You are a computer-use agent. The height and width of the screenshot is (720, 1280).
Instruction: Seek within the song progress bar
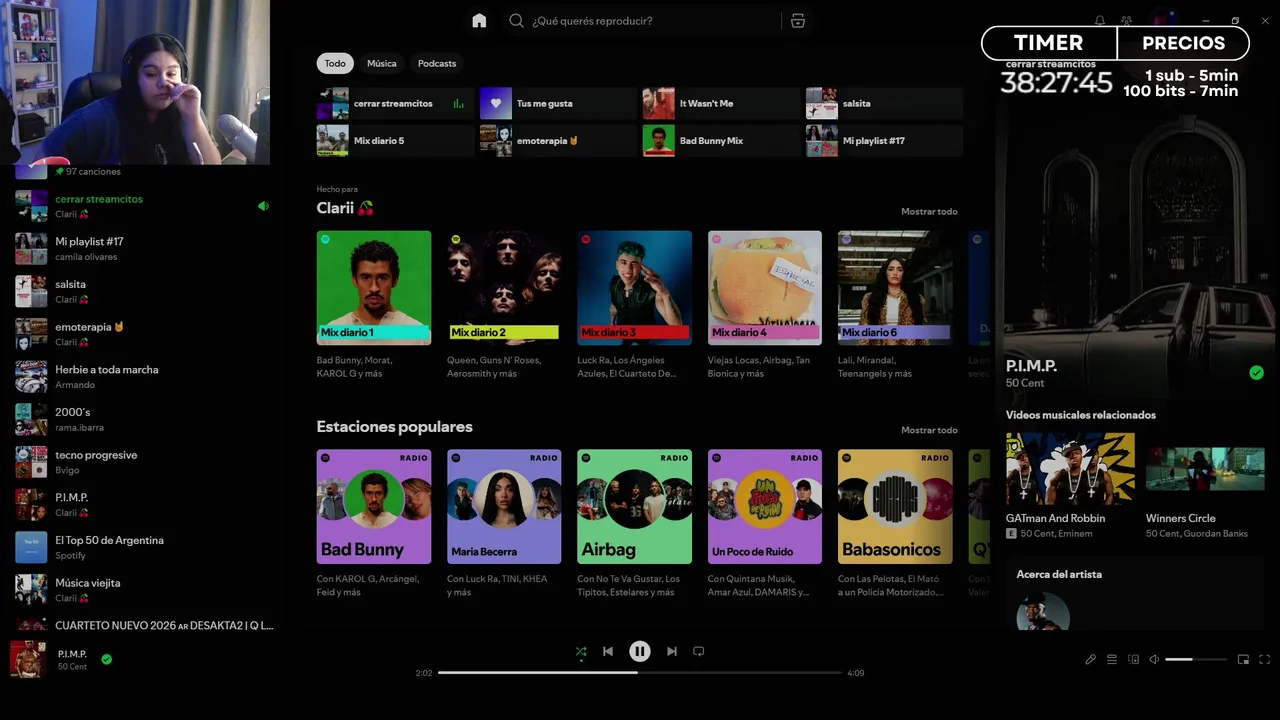tap(640, 673)
